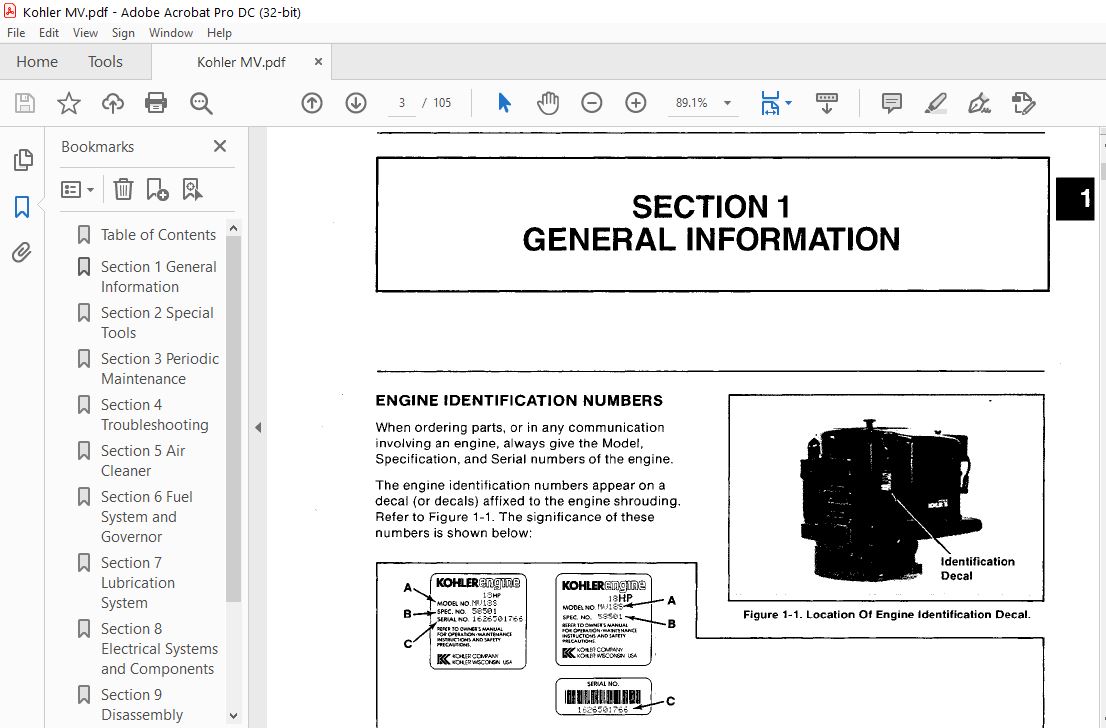Open the Sign document pen tool
This screenshot has width=1106, height=728.
point(979,103)
